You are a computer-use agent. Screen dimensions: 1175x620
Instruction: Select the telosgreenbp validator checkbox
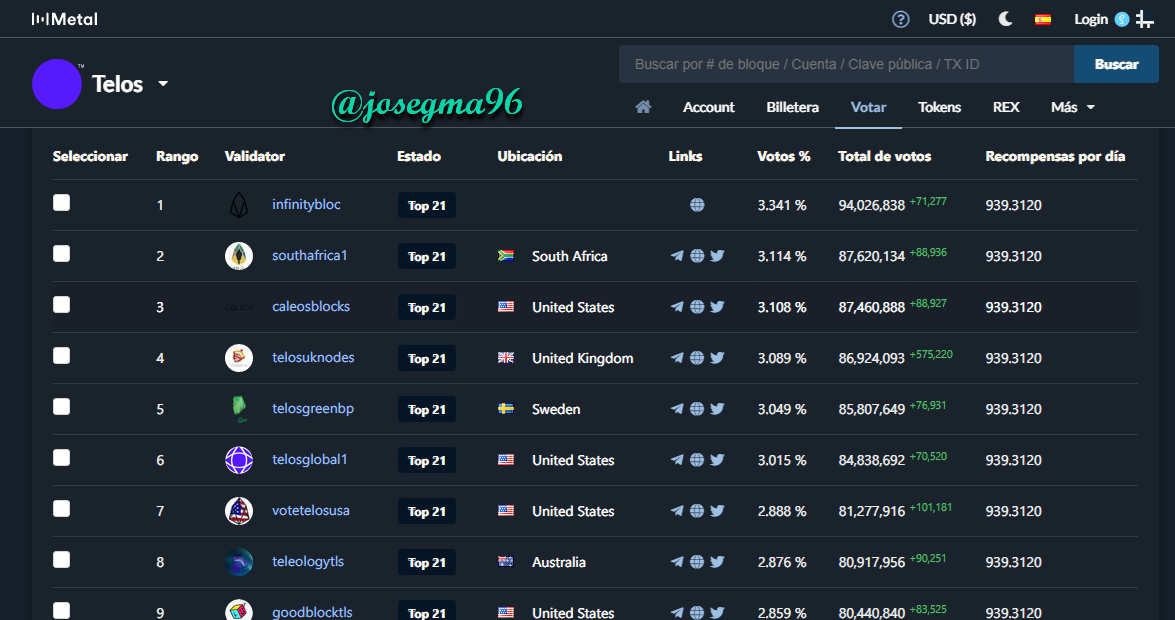point(61,407)
